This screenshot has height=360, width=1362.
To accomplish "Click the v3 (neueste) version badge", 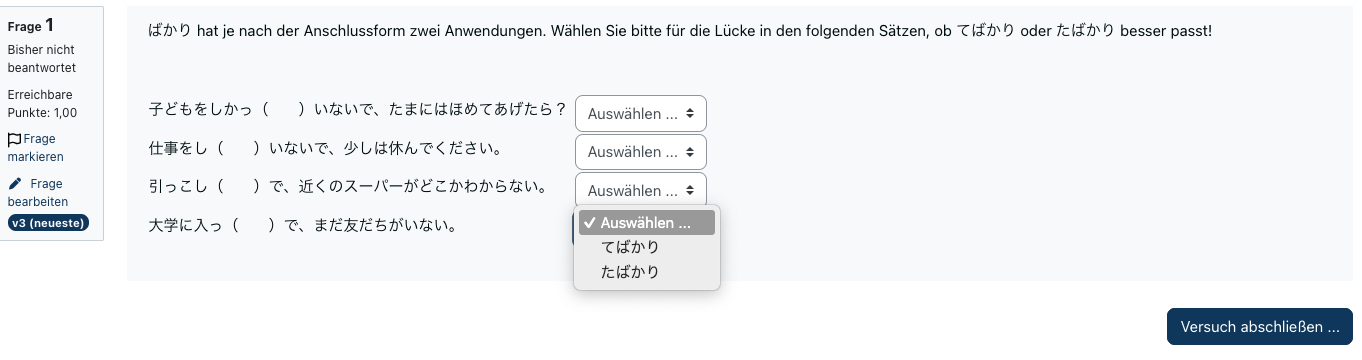I will (x=48, y=222).
